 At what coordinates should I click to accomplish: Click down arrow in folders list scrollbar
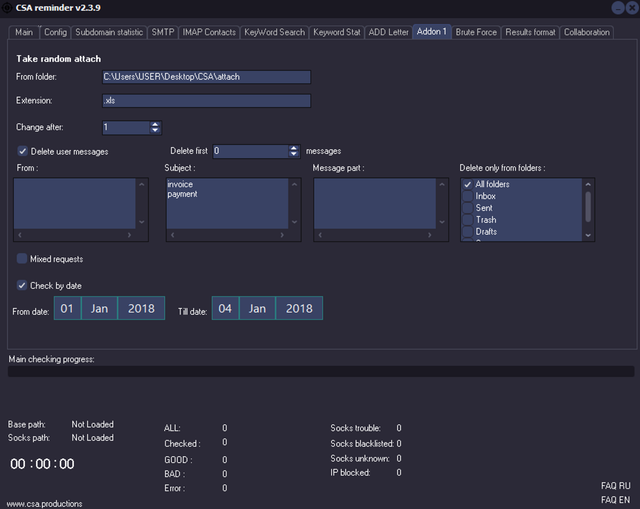pos(588,235)
